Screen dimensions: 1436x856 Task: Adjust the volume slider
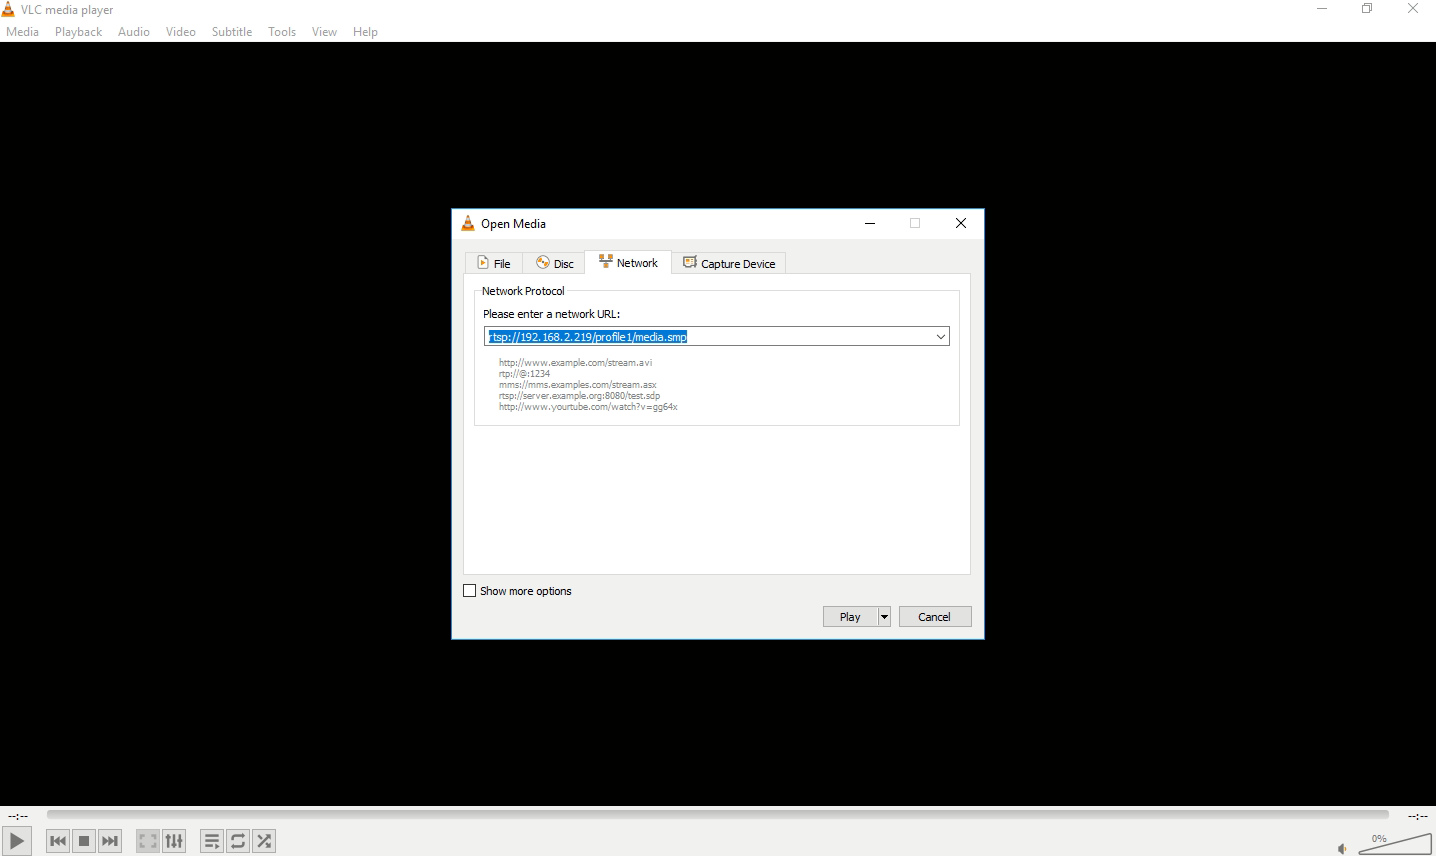point(1395,843)
